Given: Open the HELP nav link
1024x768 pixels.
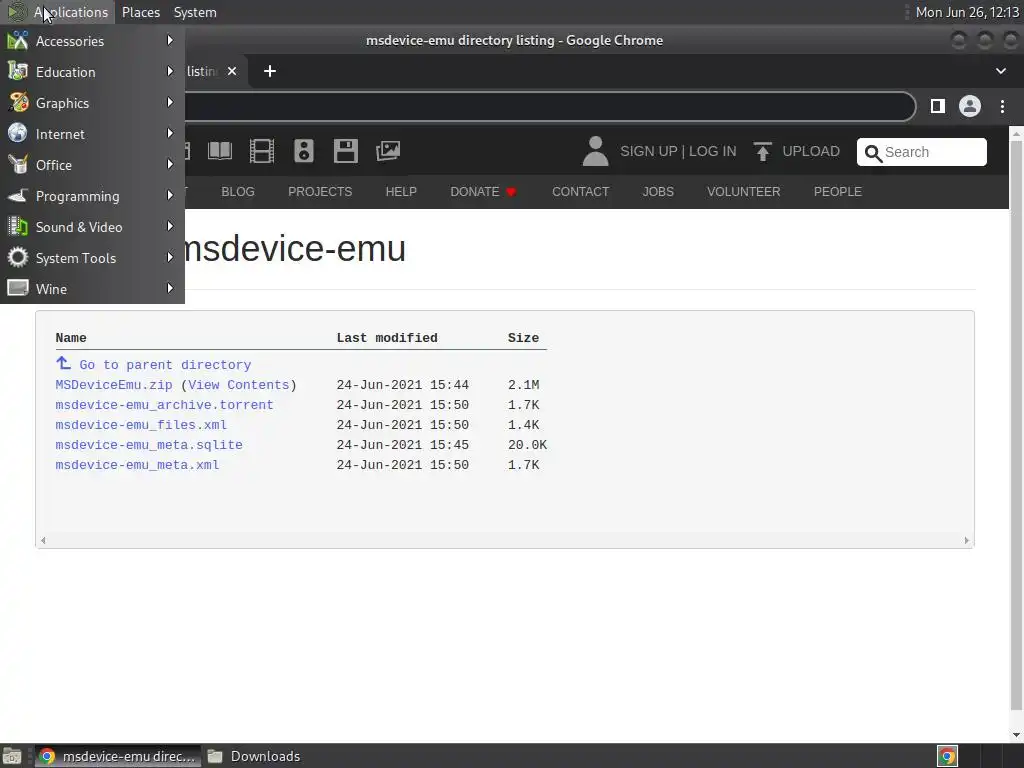Looking at the screenshot, I should pos(401,192).
